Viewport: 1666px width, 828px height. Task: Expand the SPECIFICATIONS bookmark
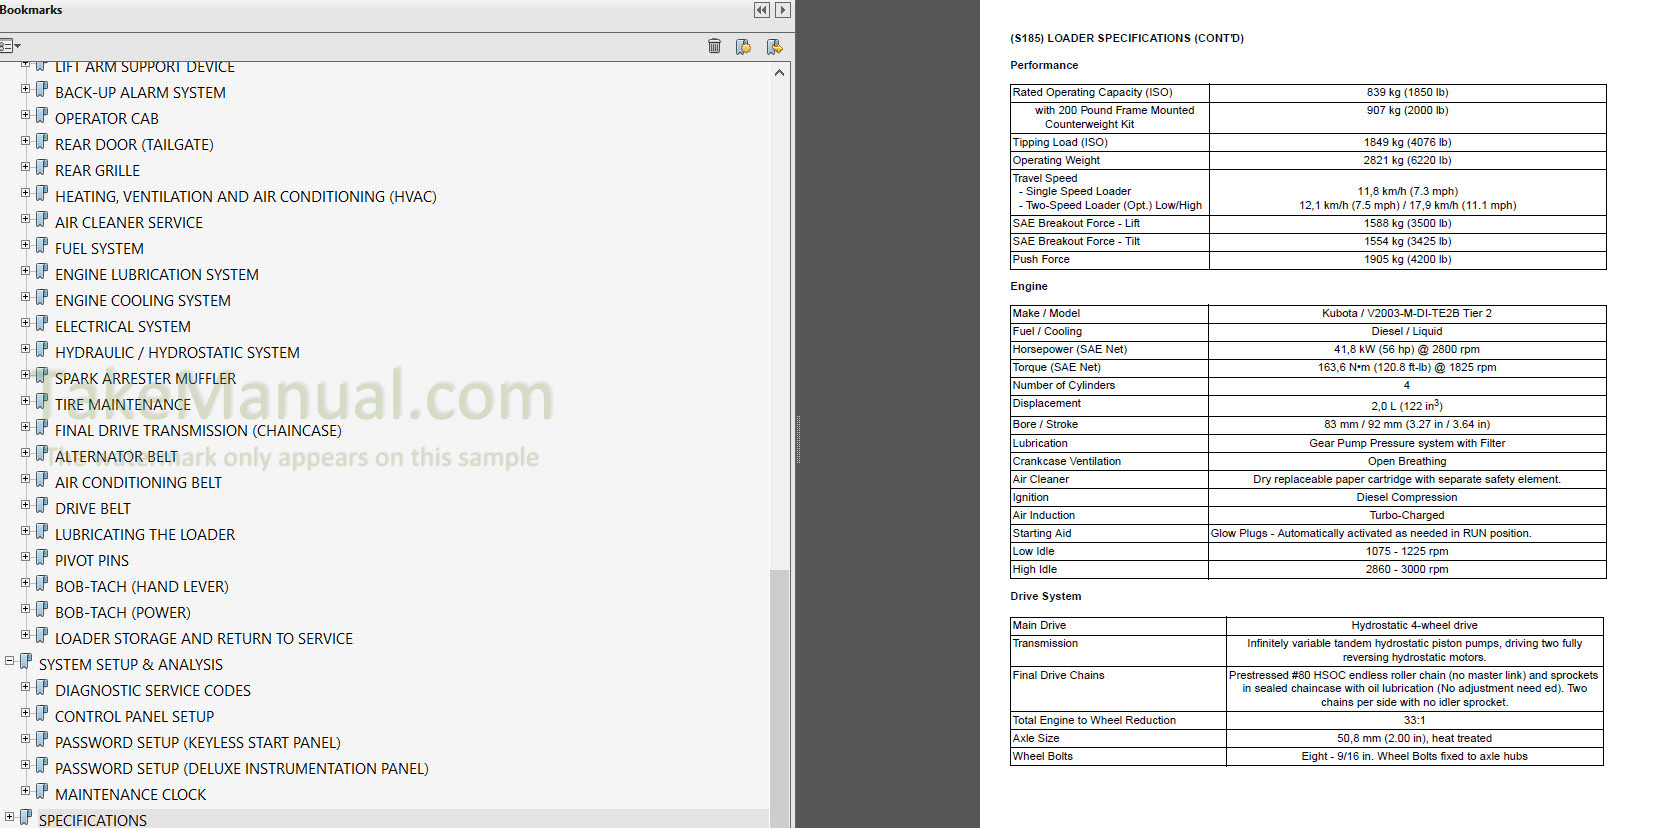click(10, 817)
